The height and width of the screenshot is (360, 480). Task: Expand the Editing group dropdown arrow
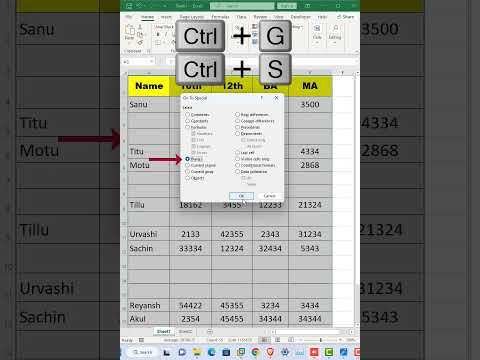point(335,43)
